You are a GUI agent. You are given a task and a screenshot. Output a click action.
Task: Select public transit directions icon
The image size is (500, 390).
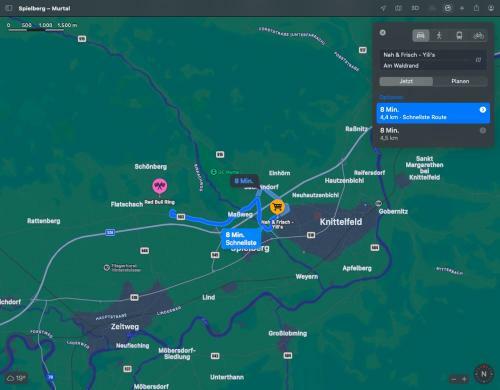[x=459, y=35]
